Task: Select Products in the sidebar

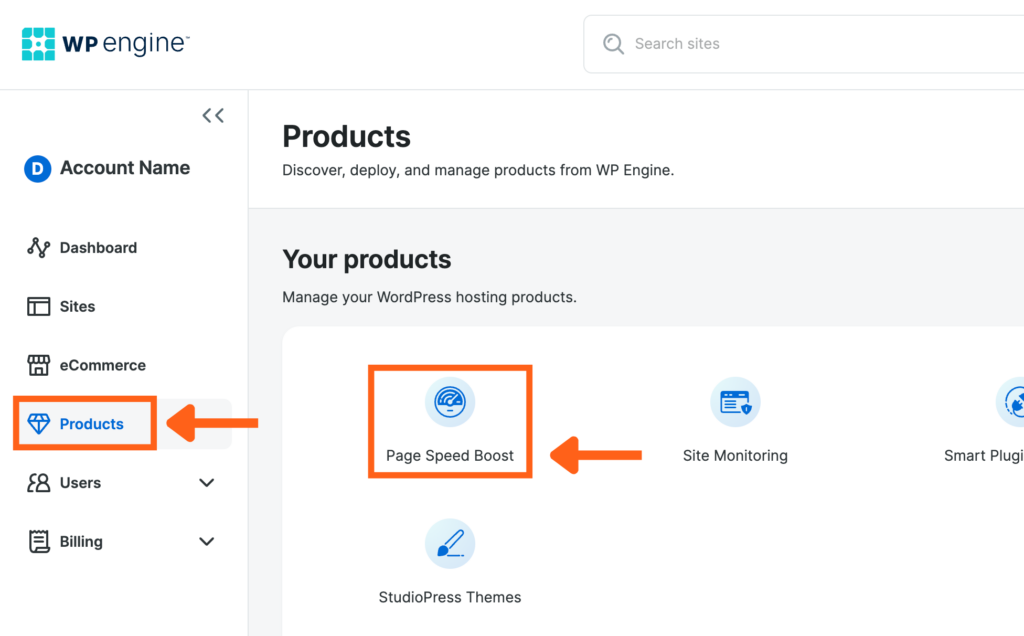Action: click(84, 423)
